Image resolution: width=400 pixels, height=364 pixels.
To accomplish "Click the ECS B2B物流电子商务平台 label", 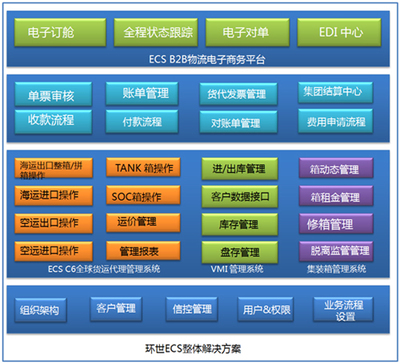I will [207, 60].
